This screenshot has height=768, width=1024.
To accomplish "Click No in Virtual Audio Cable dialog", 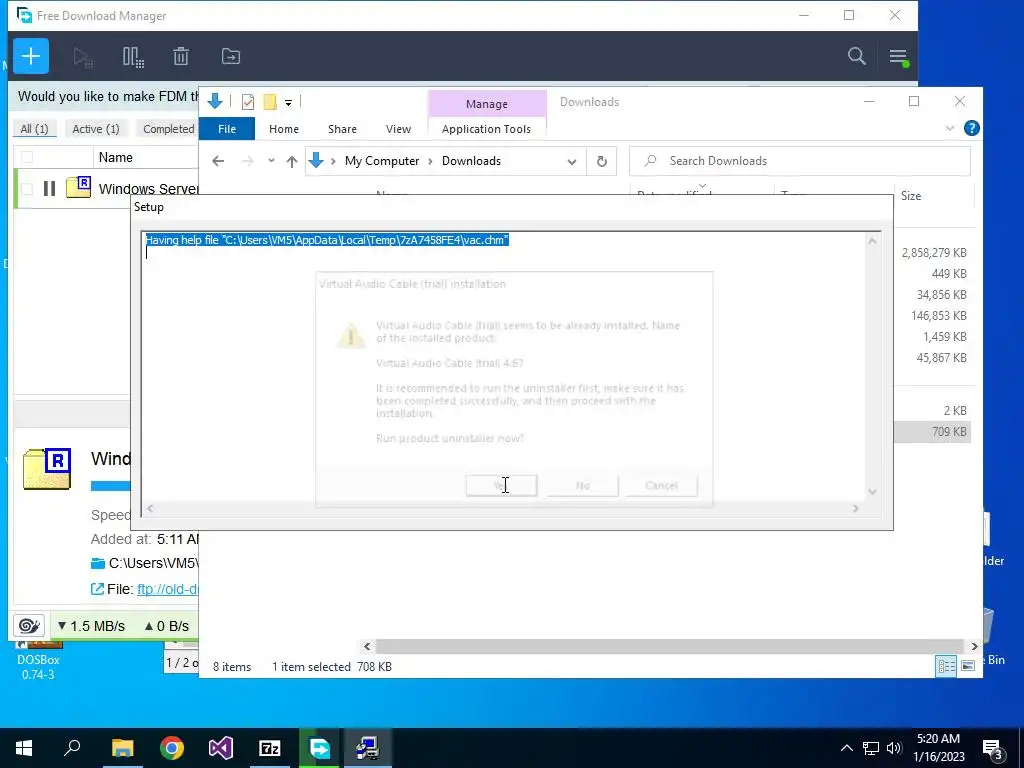I will click(583, 486).
